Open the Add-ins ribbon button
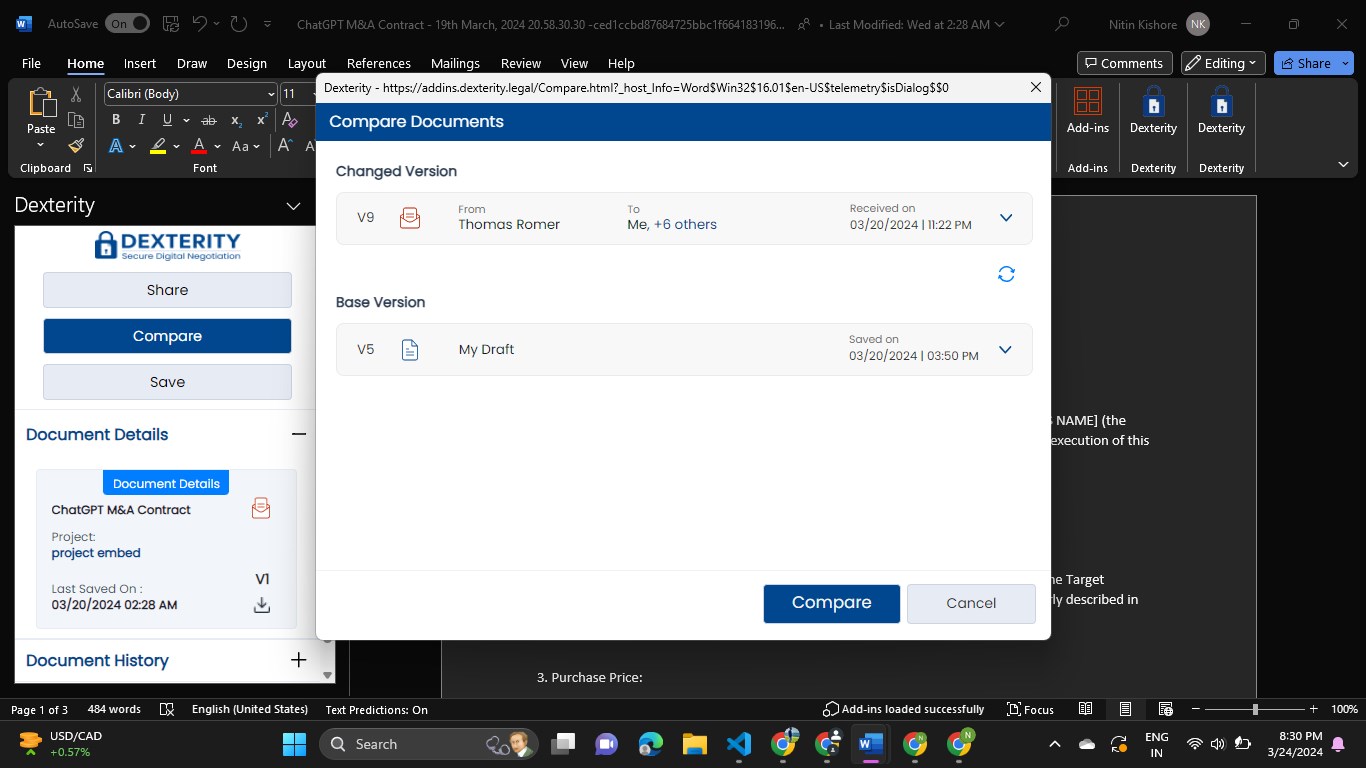 pos(1087,111)
